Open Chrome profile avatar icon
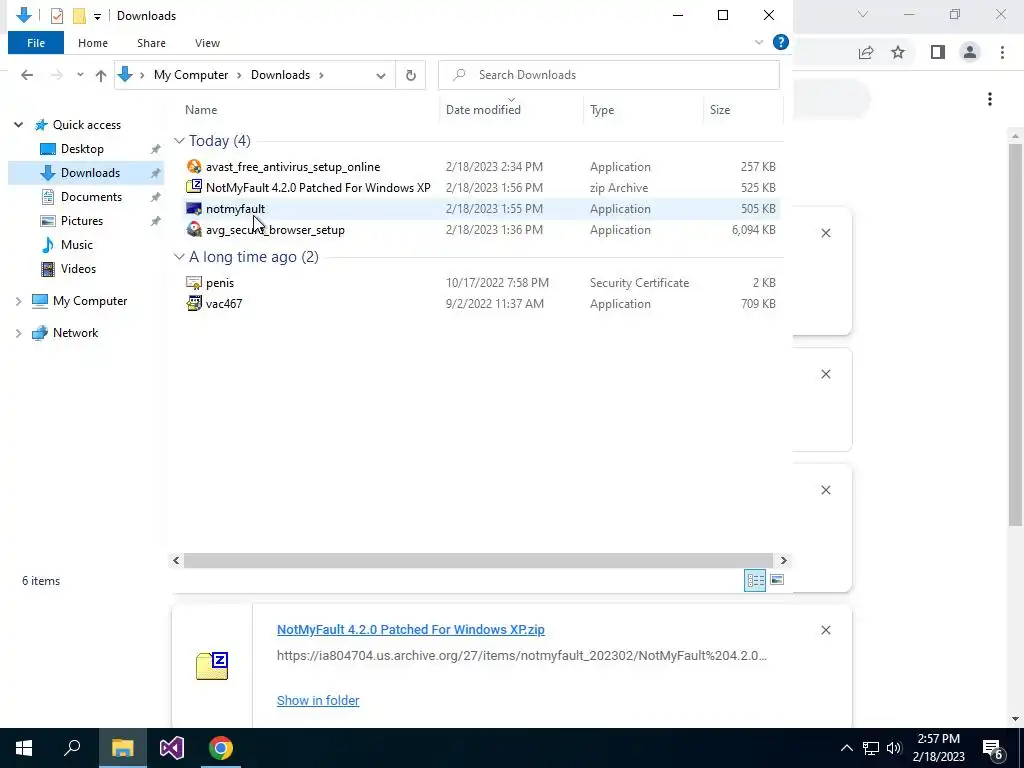 point(970,52)
